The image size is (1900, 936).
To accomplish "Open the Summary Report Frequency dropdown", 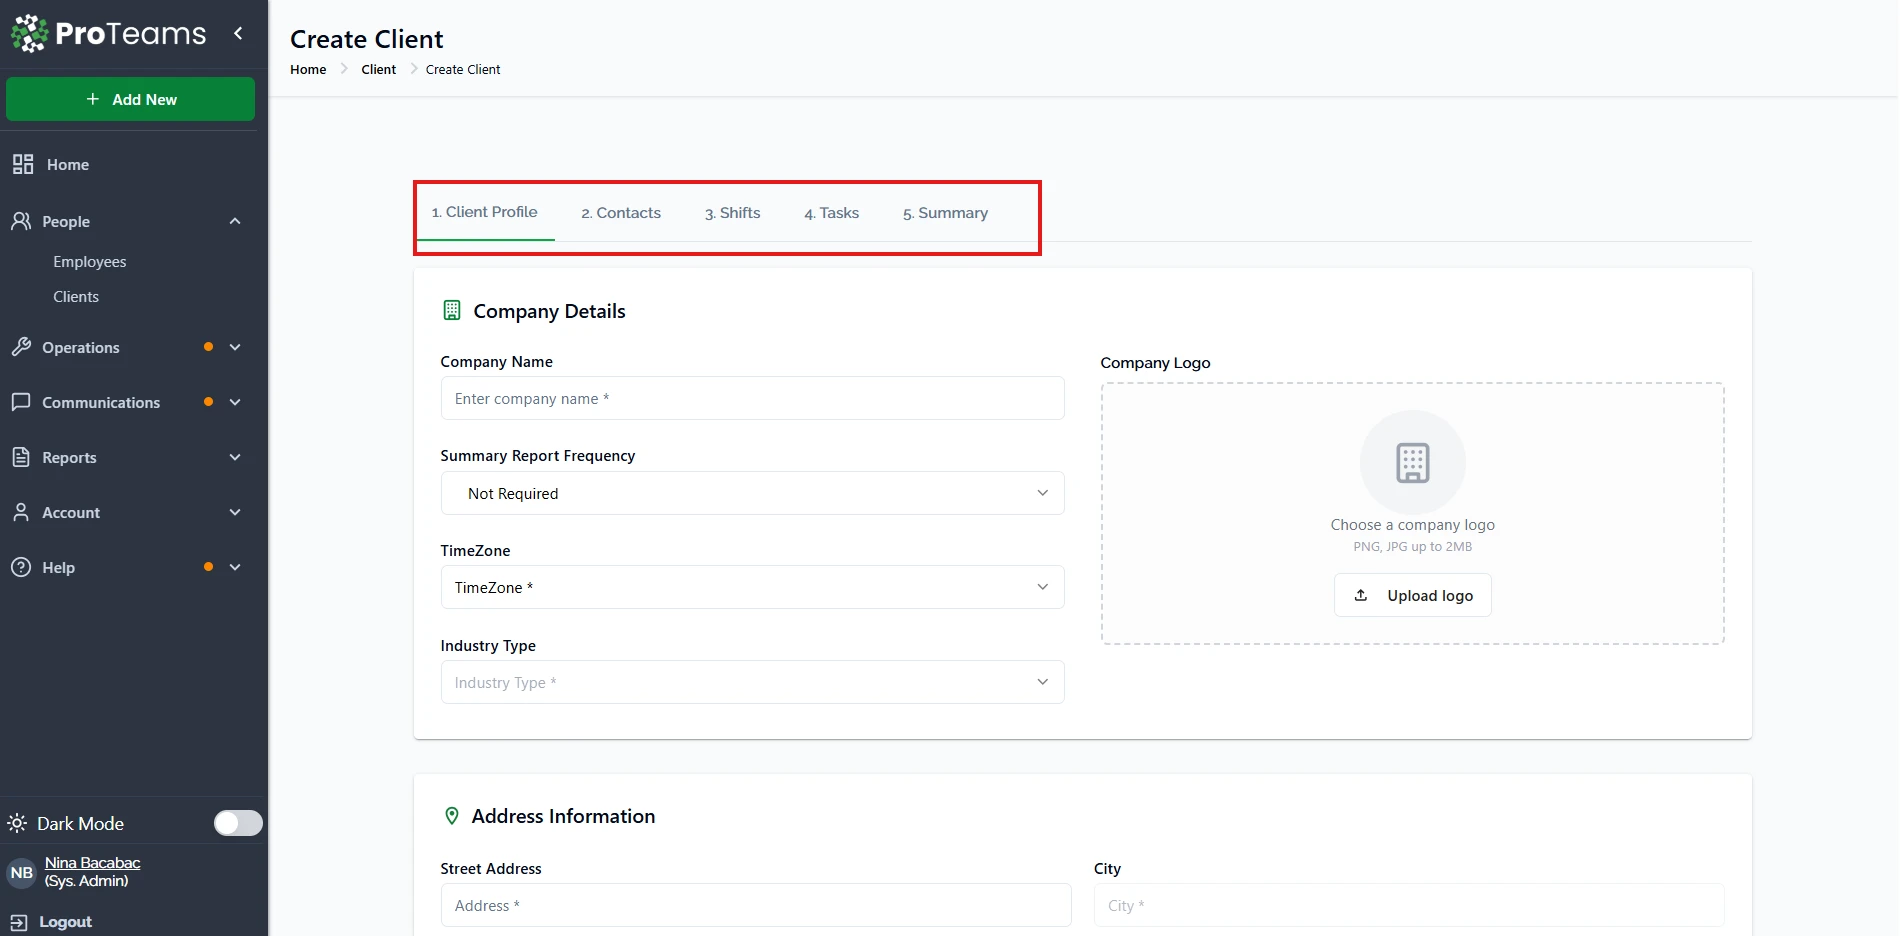I will (x=752, y=493).
